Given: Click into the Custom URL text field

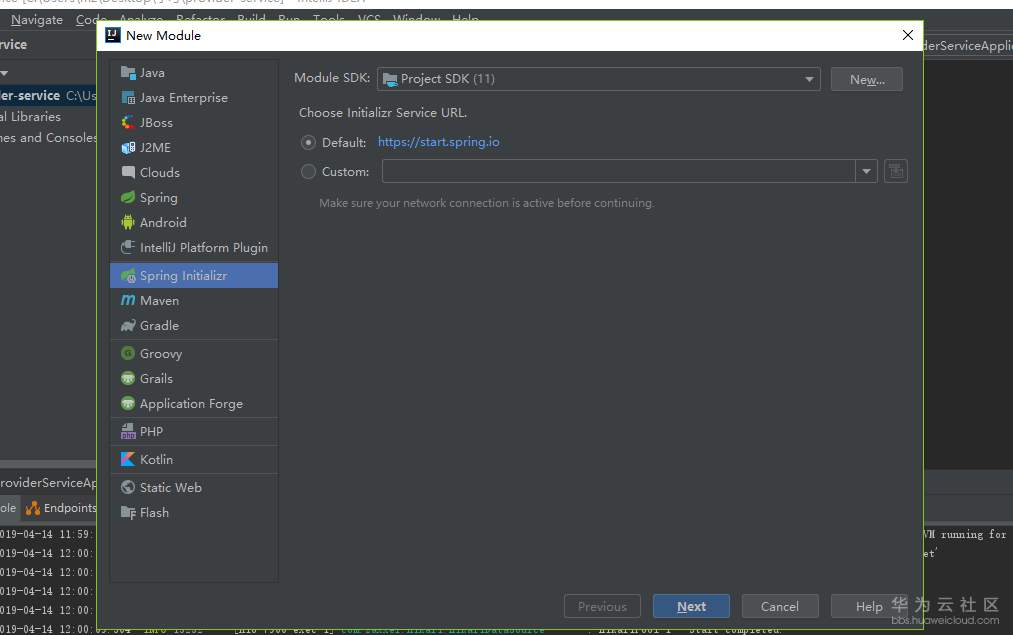Looking at the screenshot, I should point(619,171).
